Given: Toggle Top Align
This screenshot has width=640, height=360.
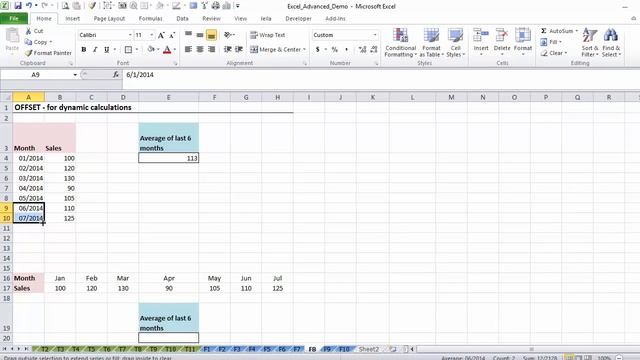Looking at the screenshot, I should coord(188,35).
